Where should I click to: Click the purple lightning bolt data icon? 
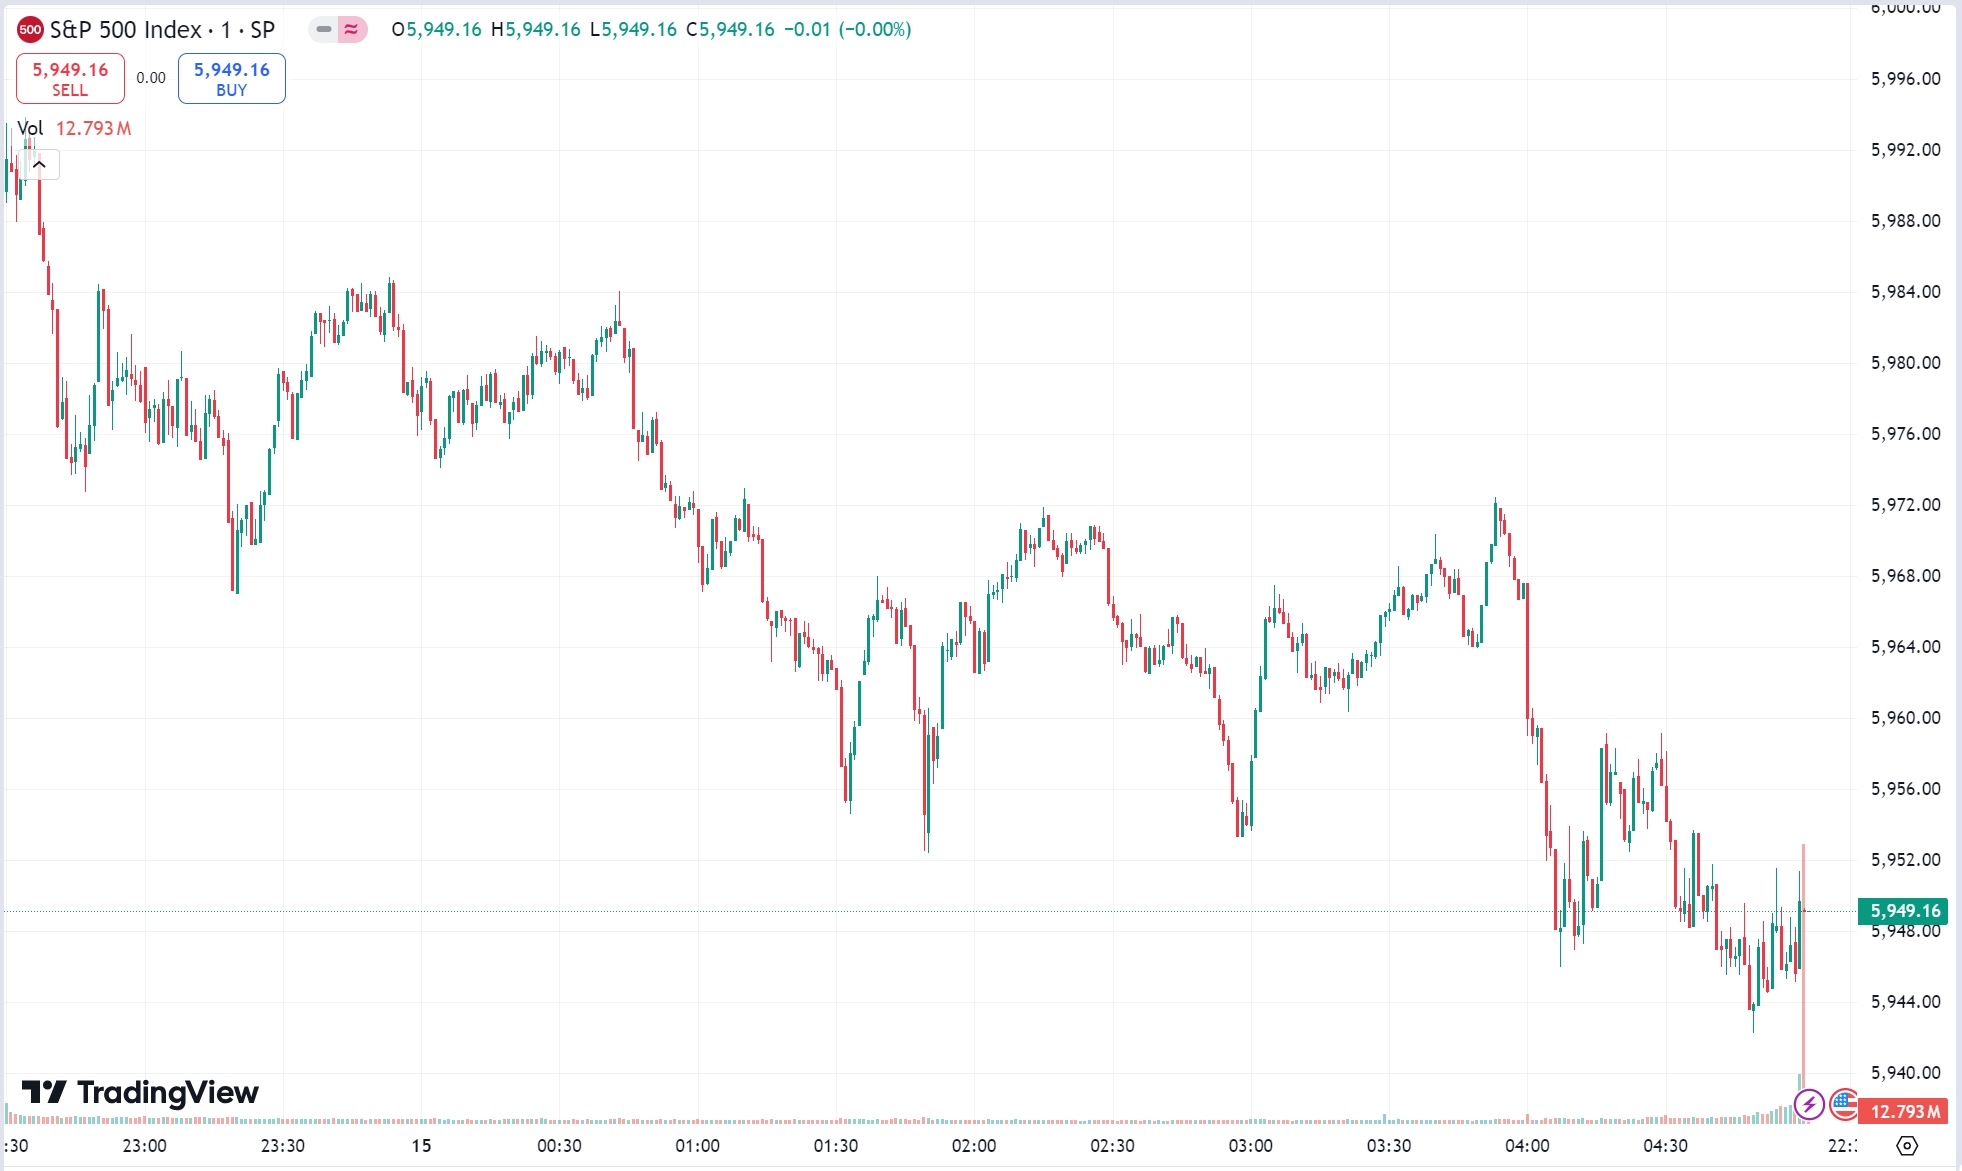click(x=1811, y=1106)
